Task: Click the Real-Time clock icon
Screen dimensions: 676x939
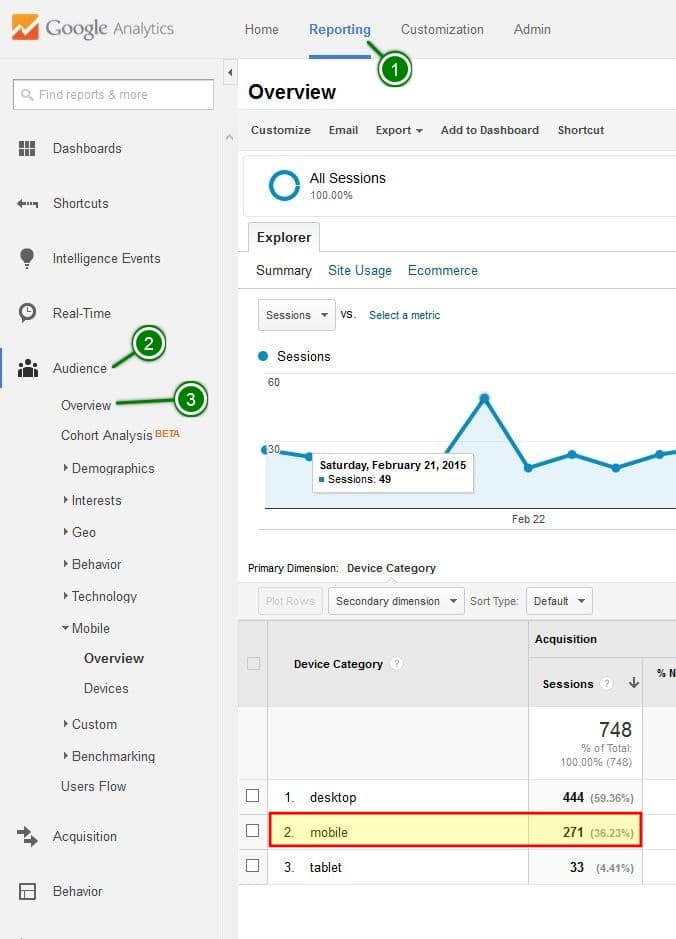Action: click(x=27, y=313)
